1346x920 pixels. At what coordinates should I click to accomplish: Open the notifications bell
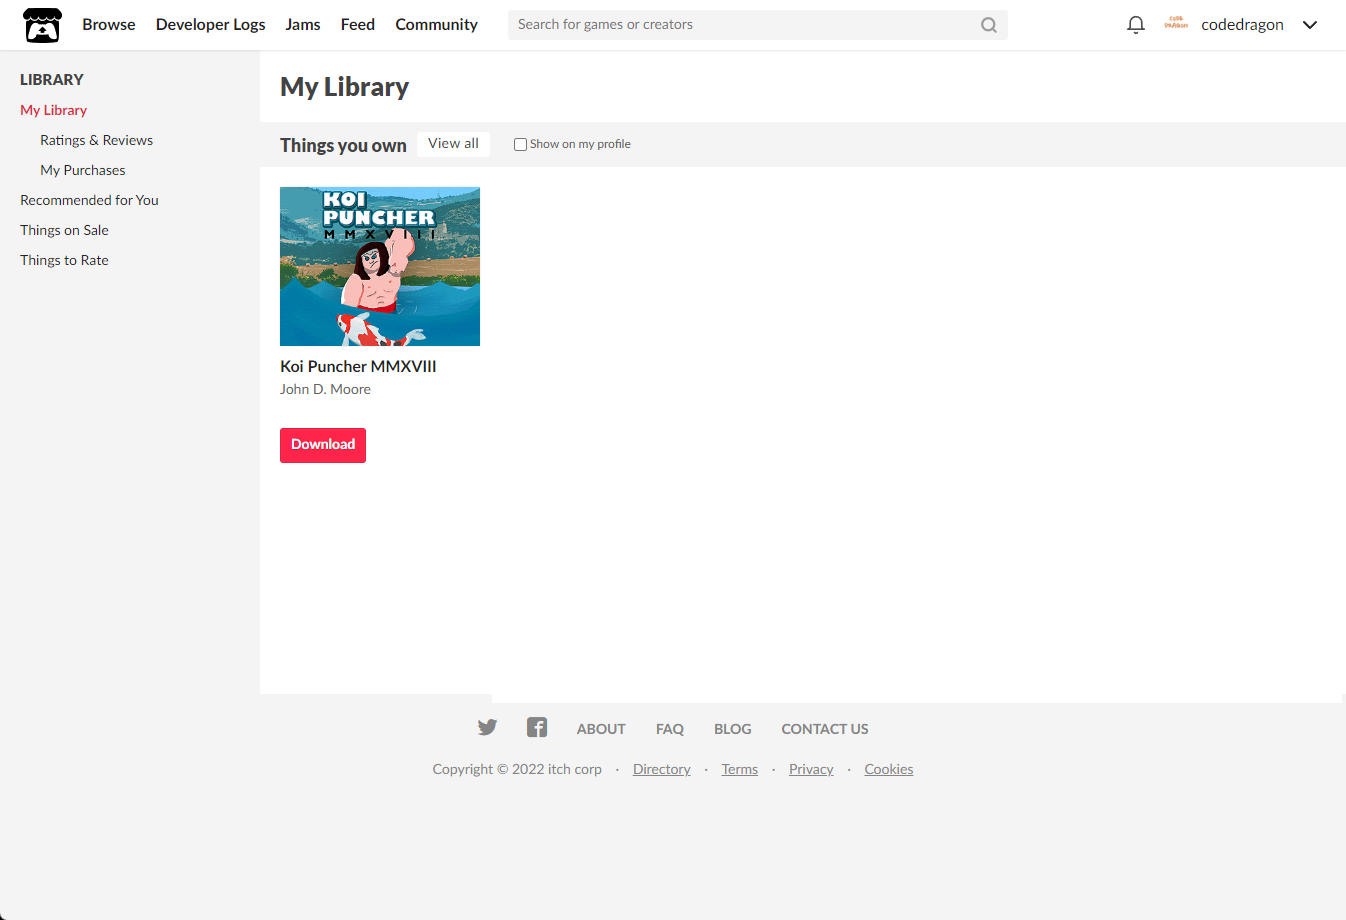pos(1136,25)
